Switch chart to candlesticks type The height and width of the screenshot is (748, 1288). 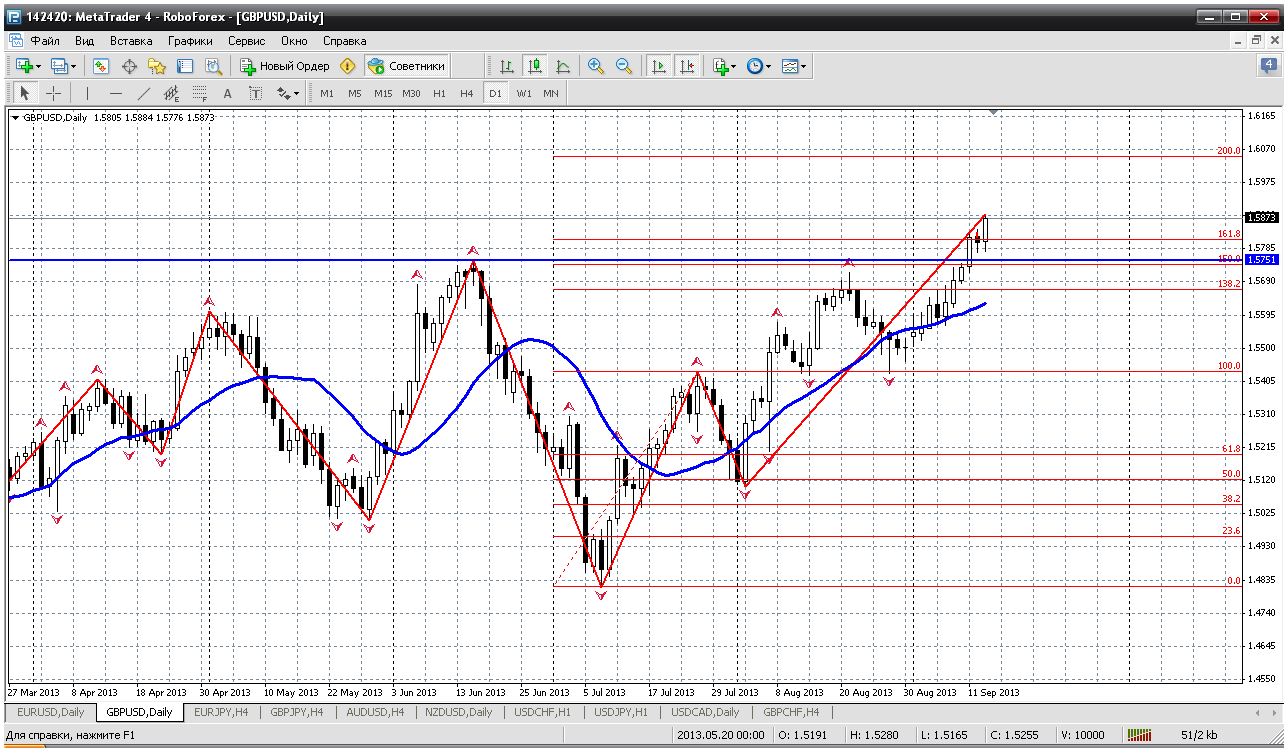click(x=535, y=66)
